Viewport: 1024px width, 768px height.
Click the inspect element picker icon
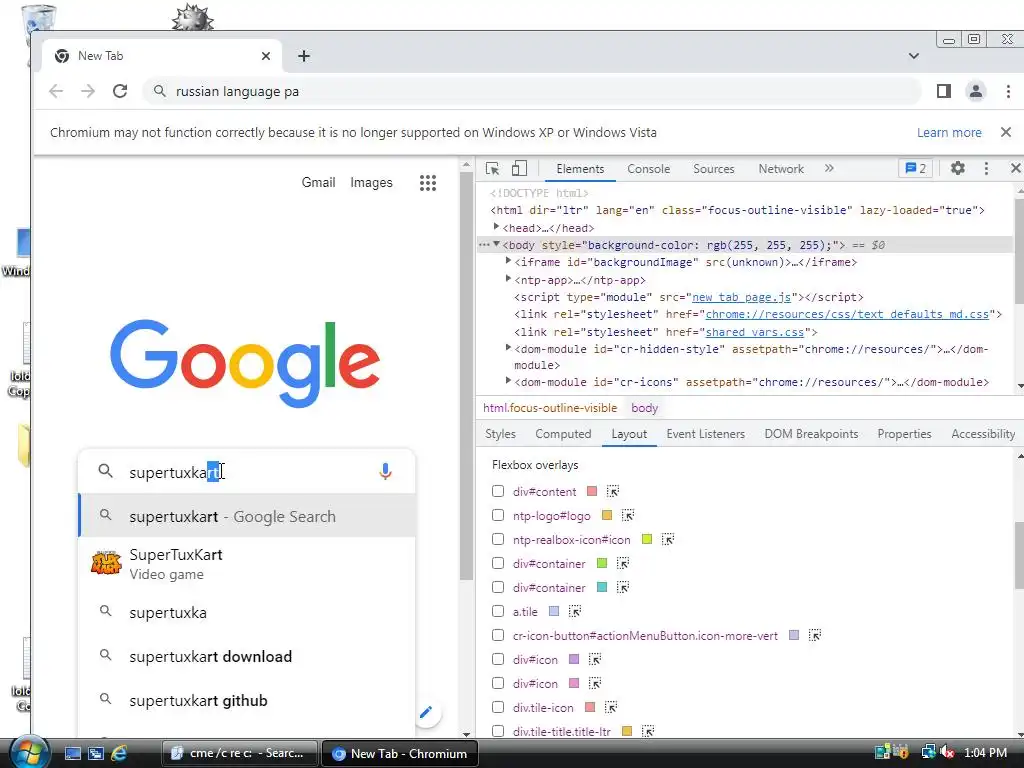pos(492,168)
